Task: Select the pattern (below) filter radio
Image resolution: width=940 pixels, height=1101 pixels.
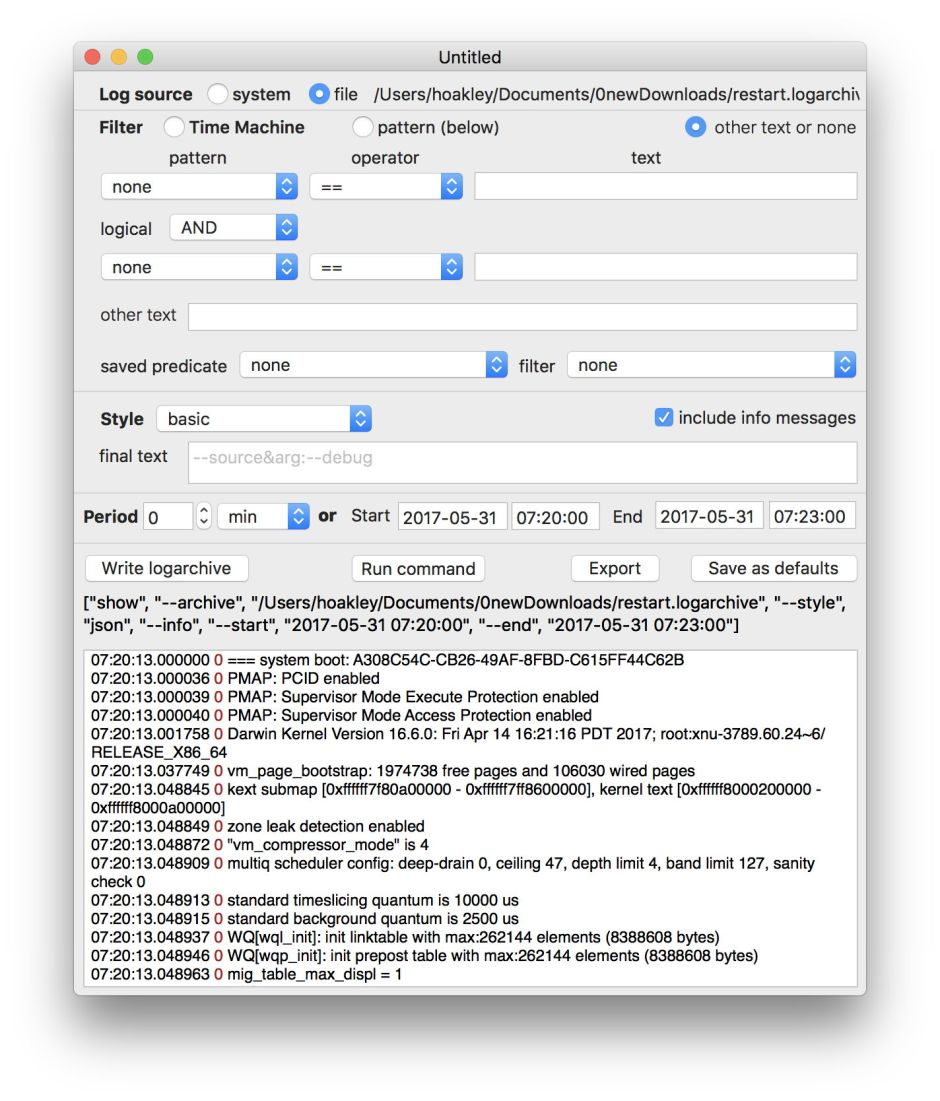Action: coord(362,127)
